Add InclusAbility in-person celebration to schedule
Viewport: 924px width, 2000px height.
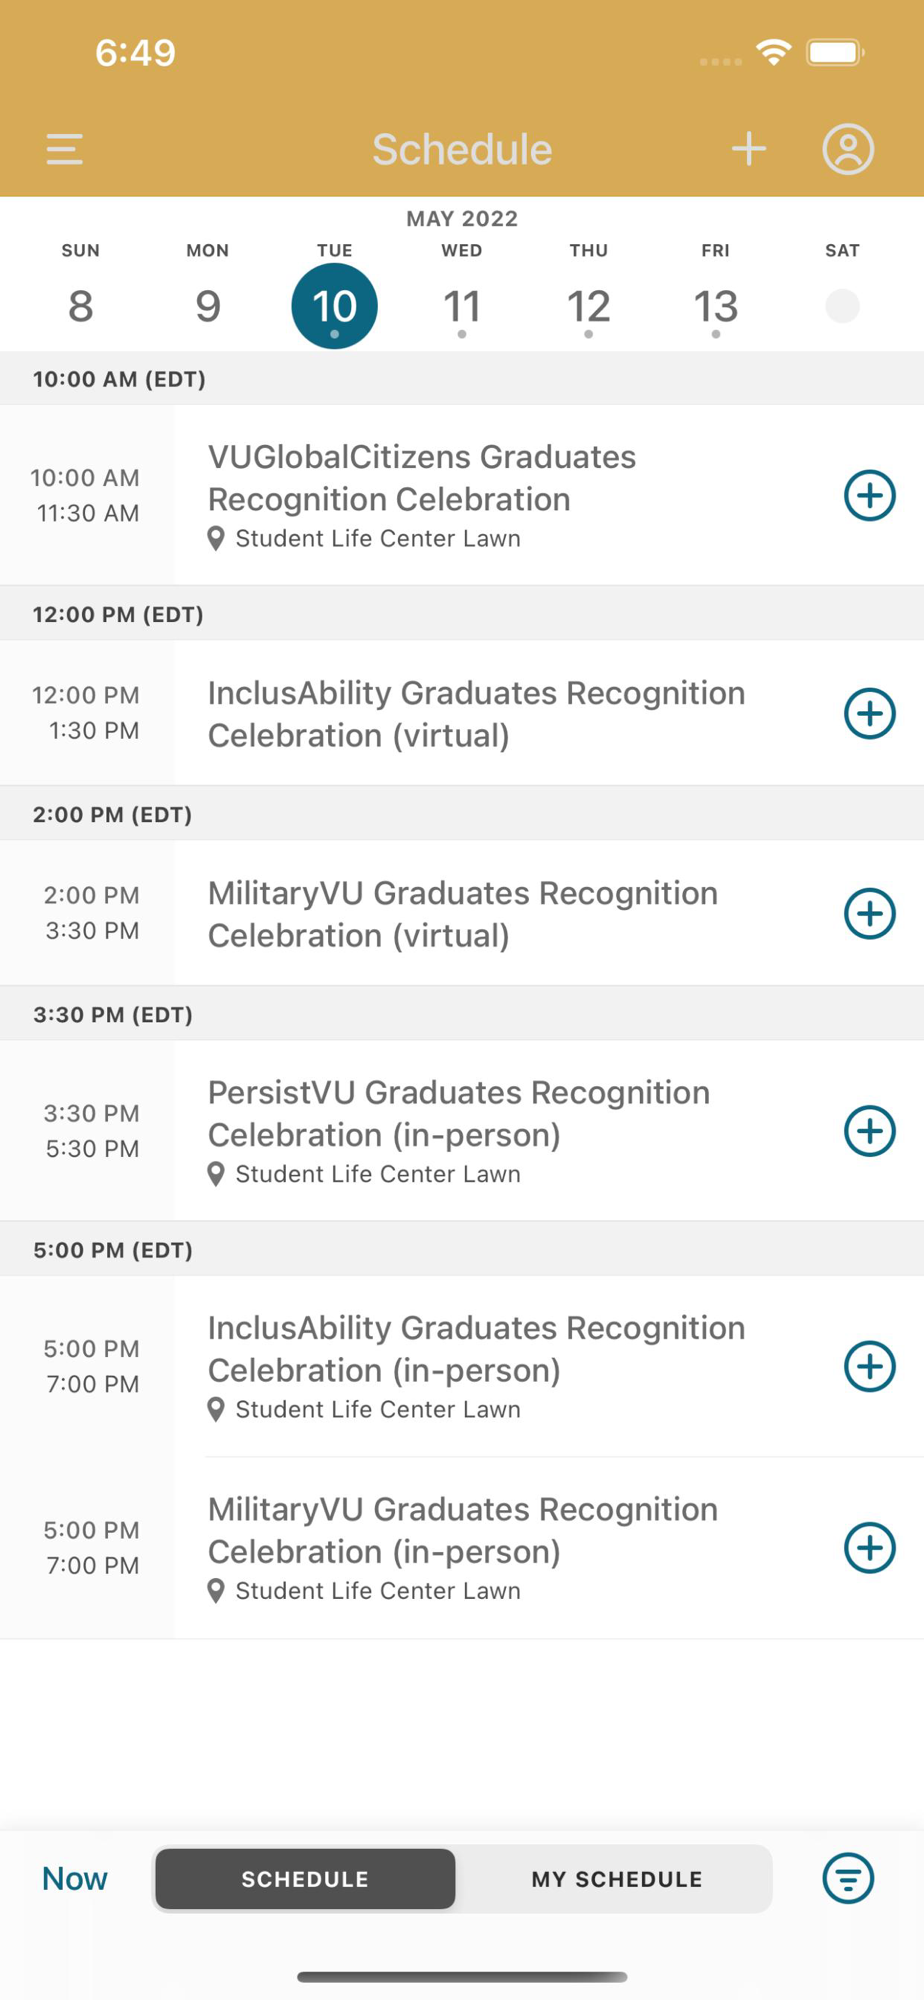click(869, 1366)
